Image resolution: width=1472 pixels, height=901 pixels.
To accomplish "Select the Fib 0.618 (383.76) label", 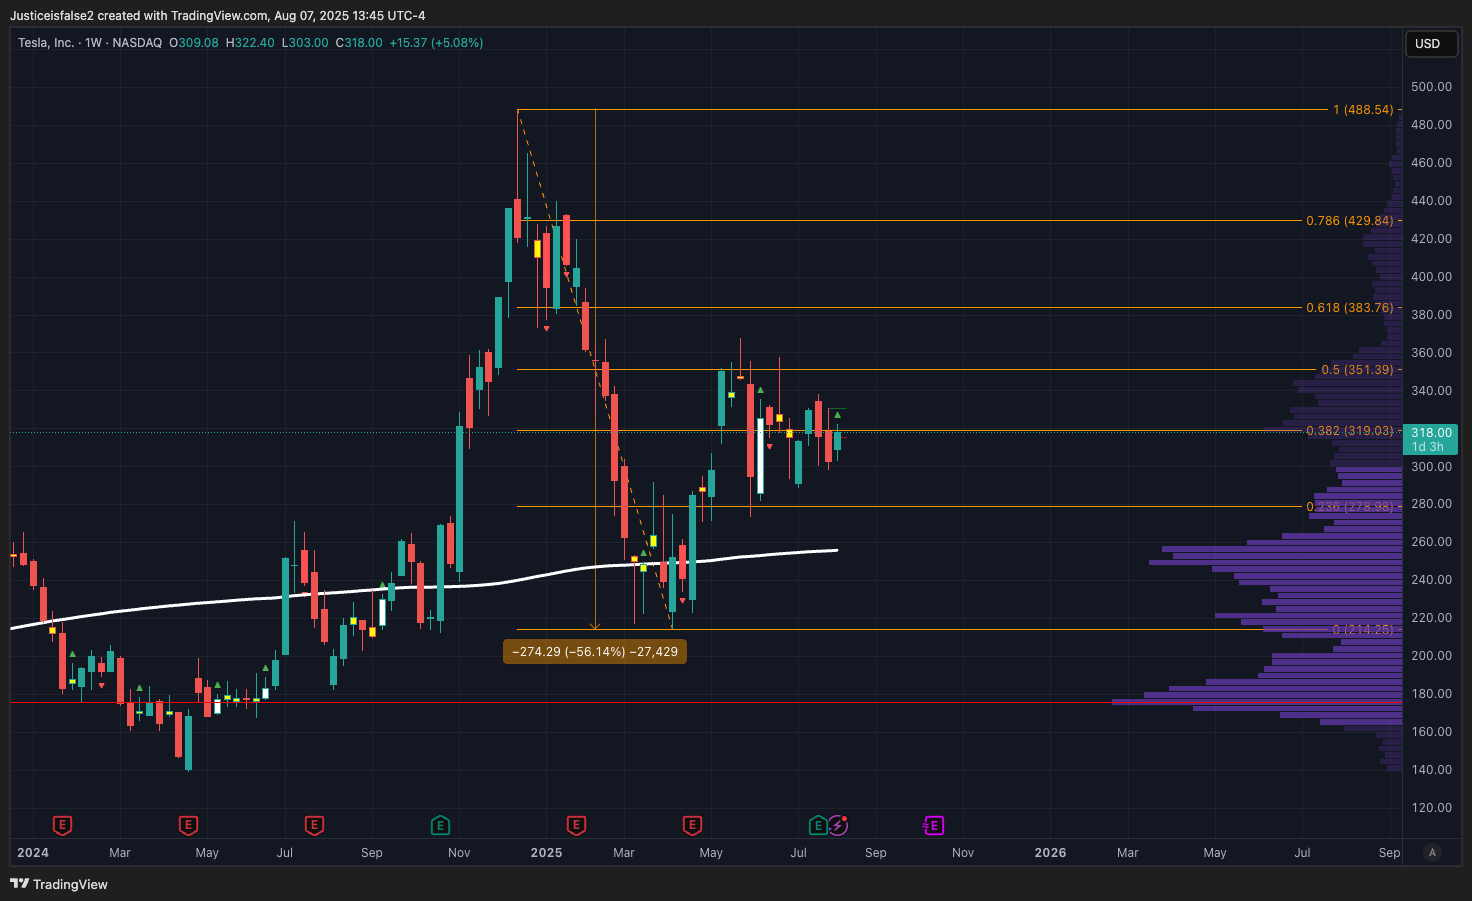I will tap(1350, 308).
